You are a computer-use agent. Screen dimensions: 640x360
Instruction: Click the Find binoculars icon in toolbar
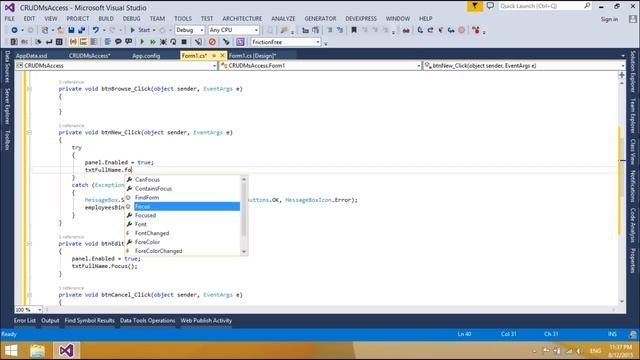click(x=406, y=31)
